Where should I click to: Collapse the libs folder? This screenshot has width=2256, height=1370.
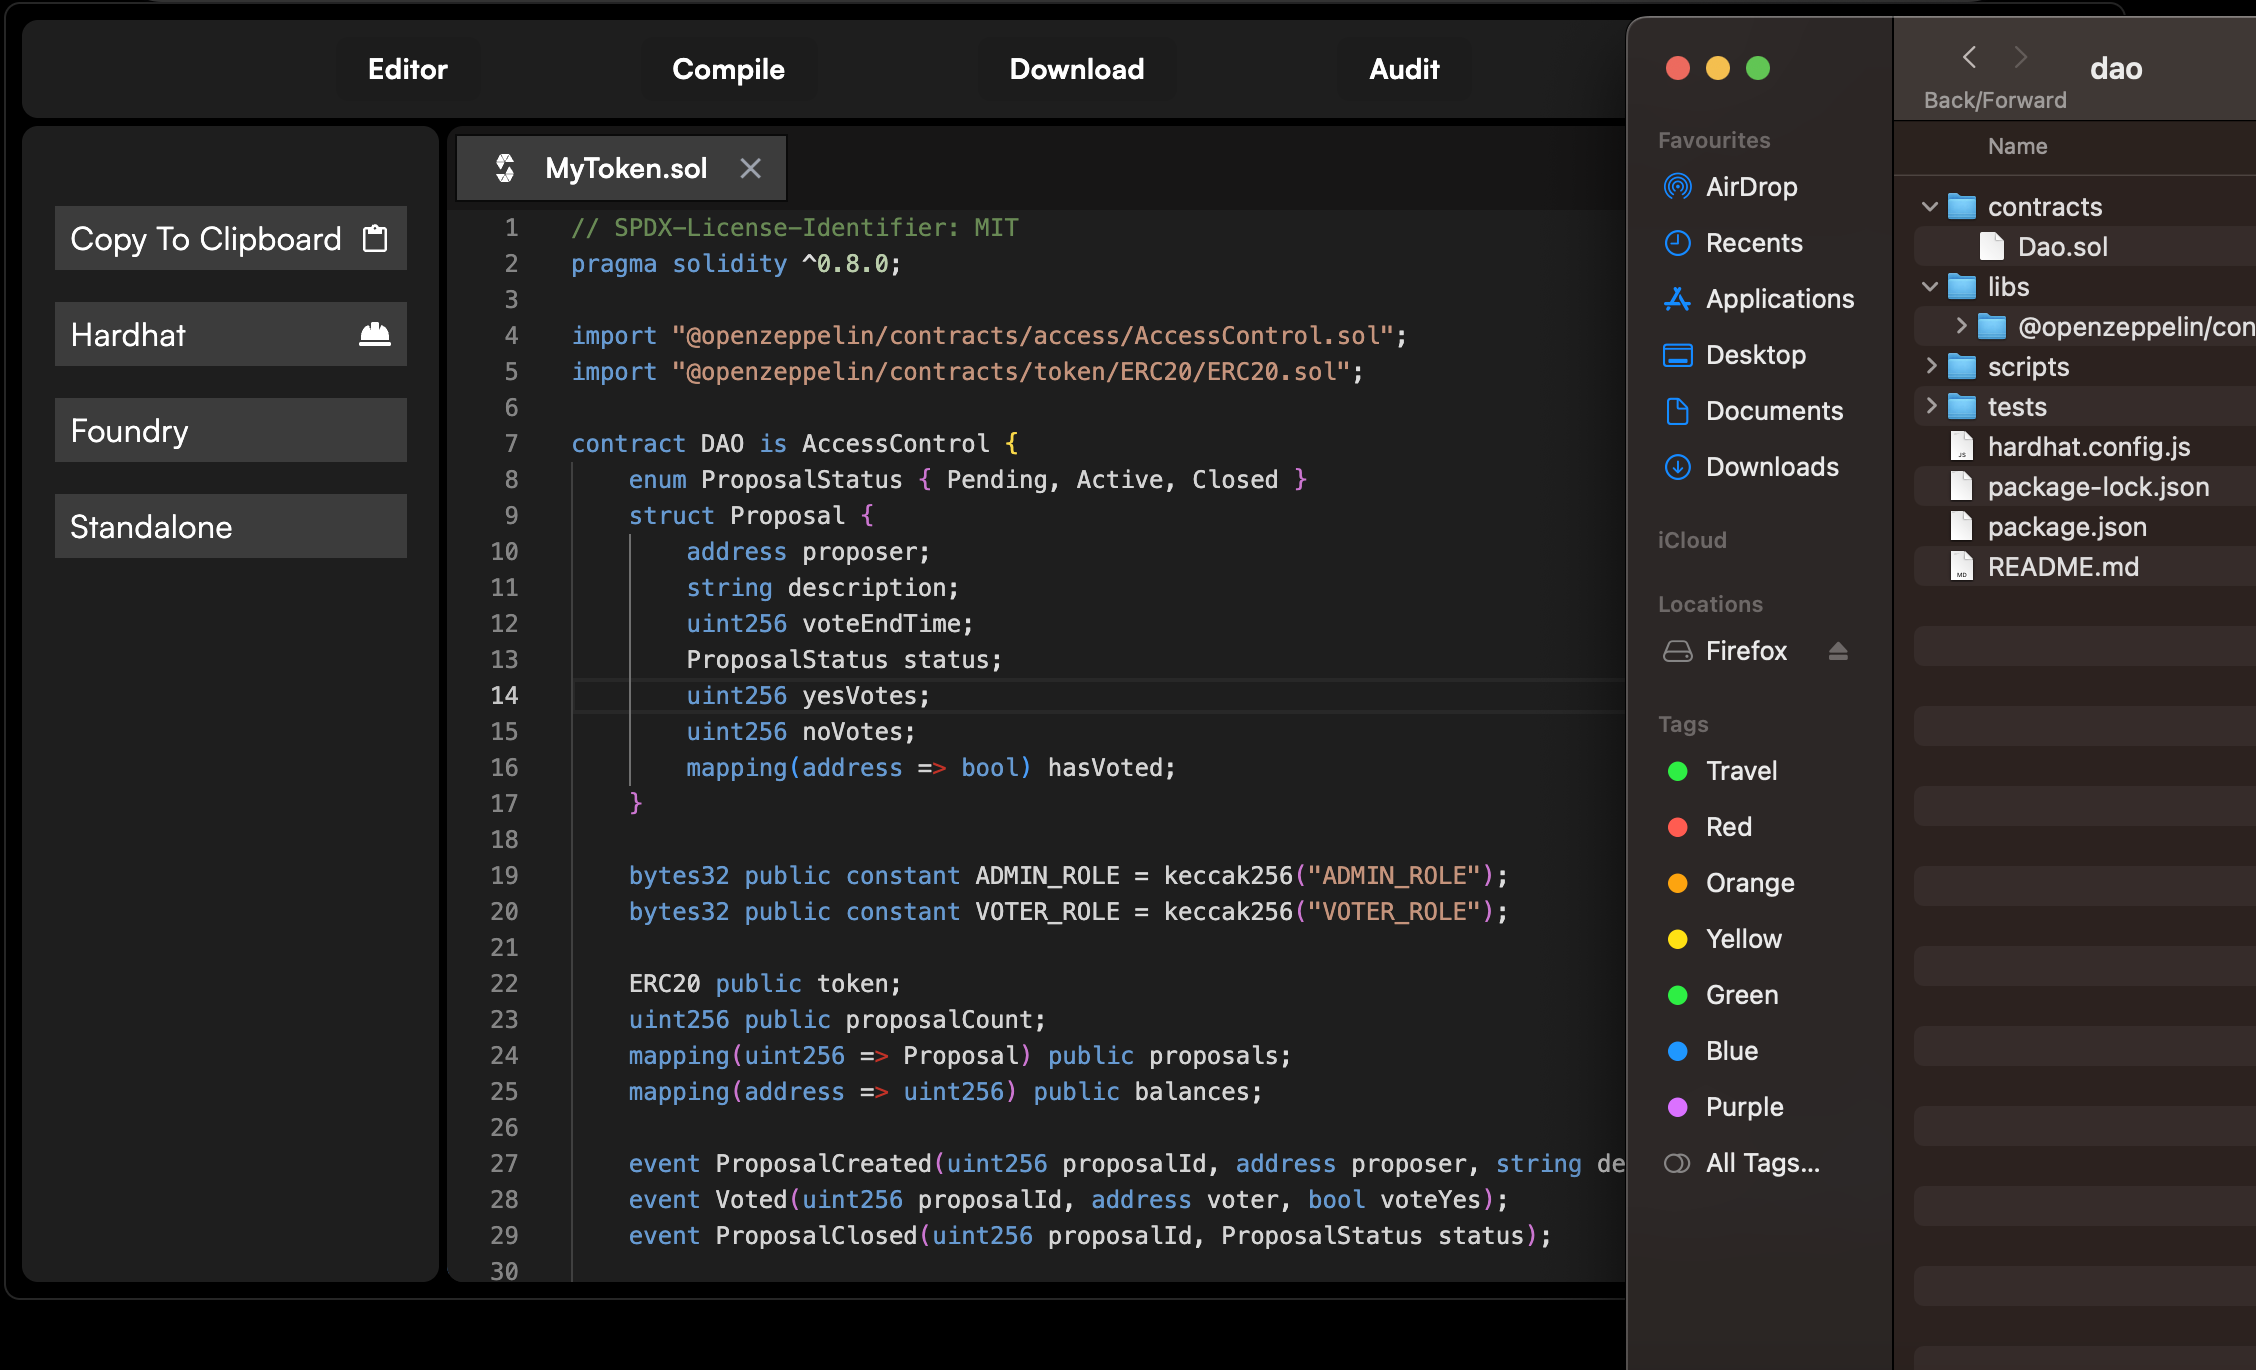(1930, 287)
